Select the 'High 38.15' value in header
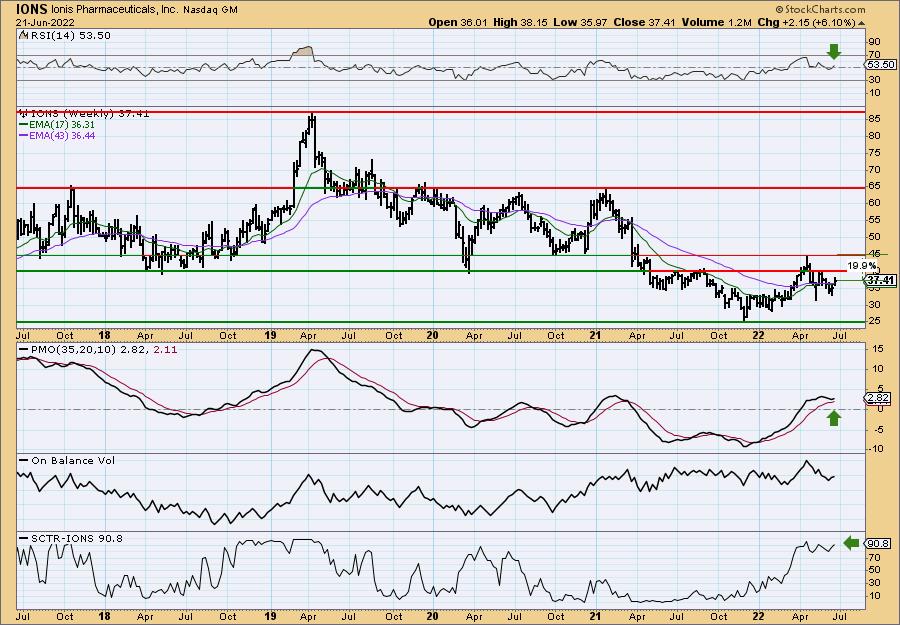Viewport: 900px width, 625px height. (520, 22)
